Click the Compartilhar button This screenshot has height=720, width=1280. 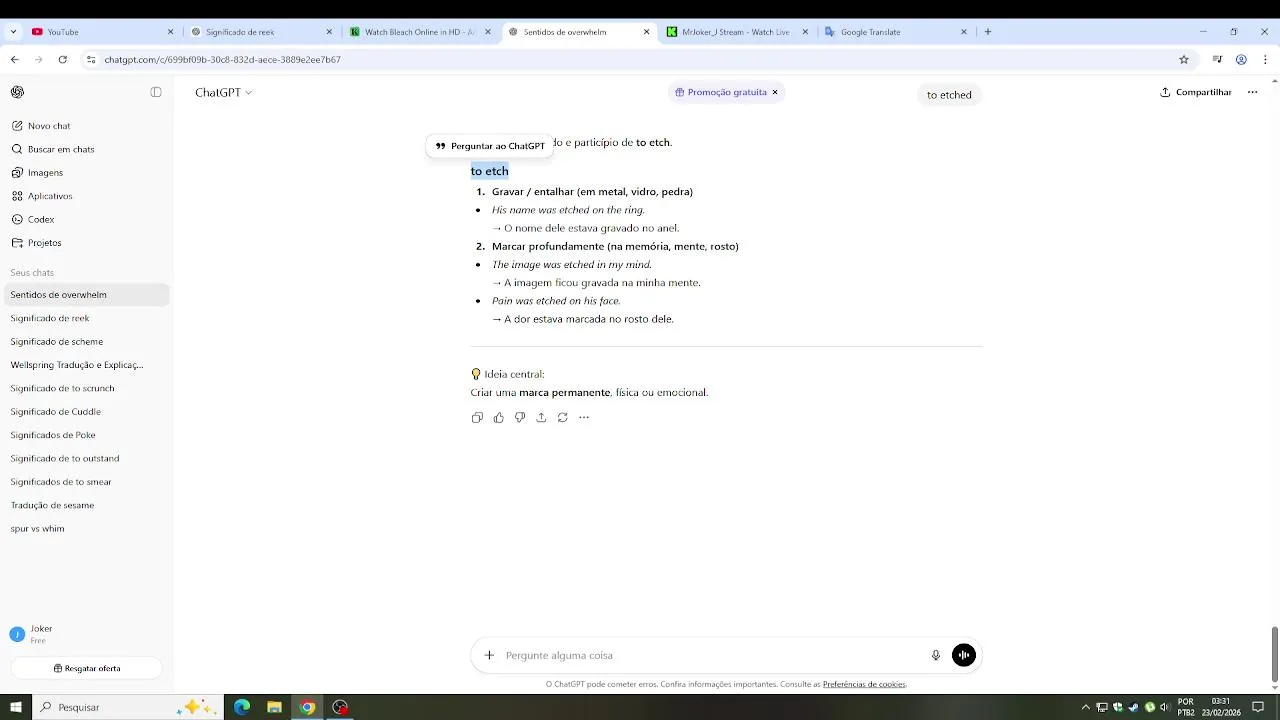1195,92
